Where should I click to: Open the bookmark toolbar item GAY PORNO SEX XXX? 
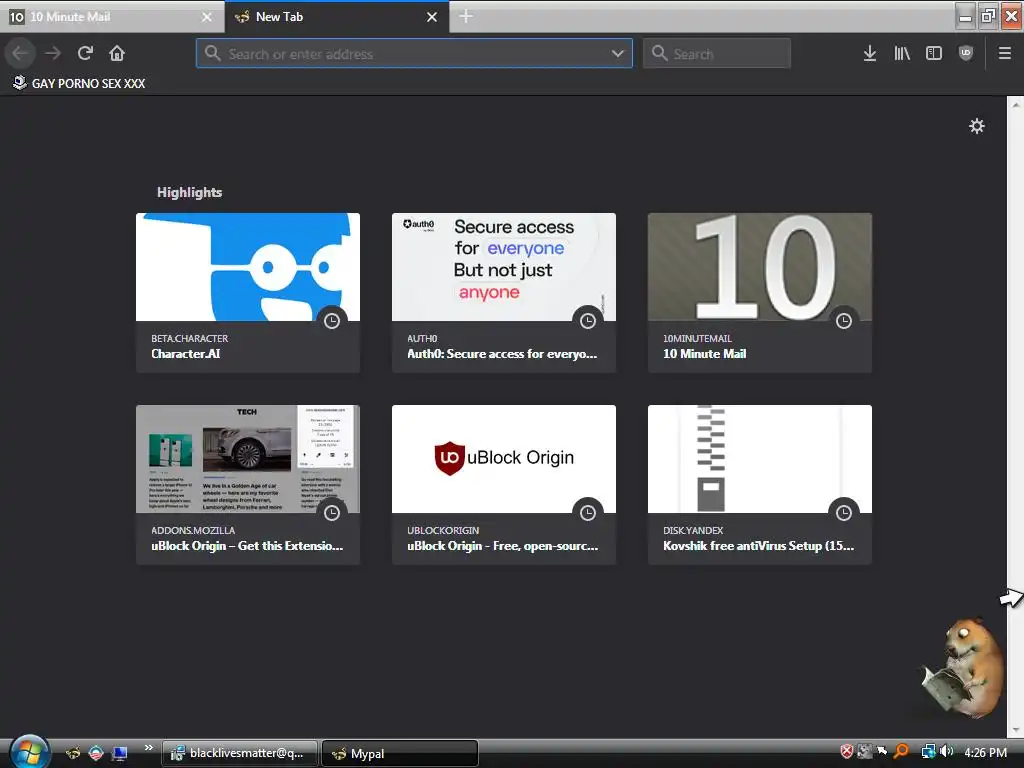pos(79,83)
